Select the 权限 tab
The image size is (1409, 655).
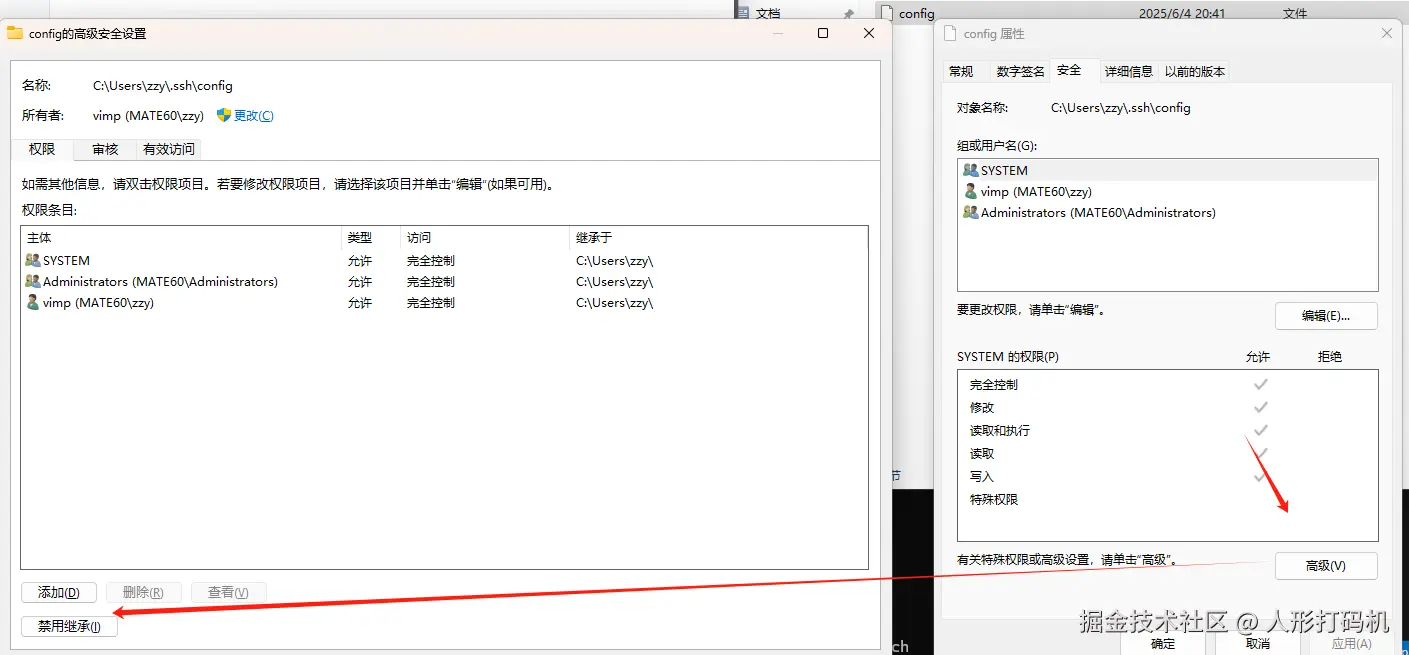click(x=42, y=149)
